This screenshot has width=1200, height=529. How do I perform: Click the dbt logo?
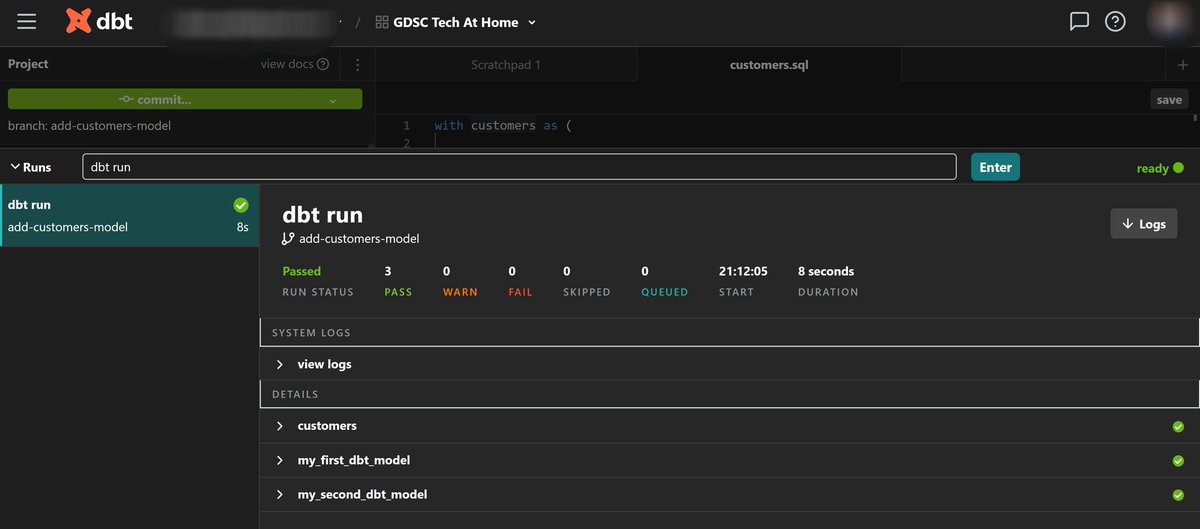pyautogui.click(x=99, y=21)
